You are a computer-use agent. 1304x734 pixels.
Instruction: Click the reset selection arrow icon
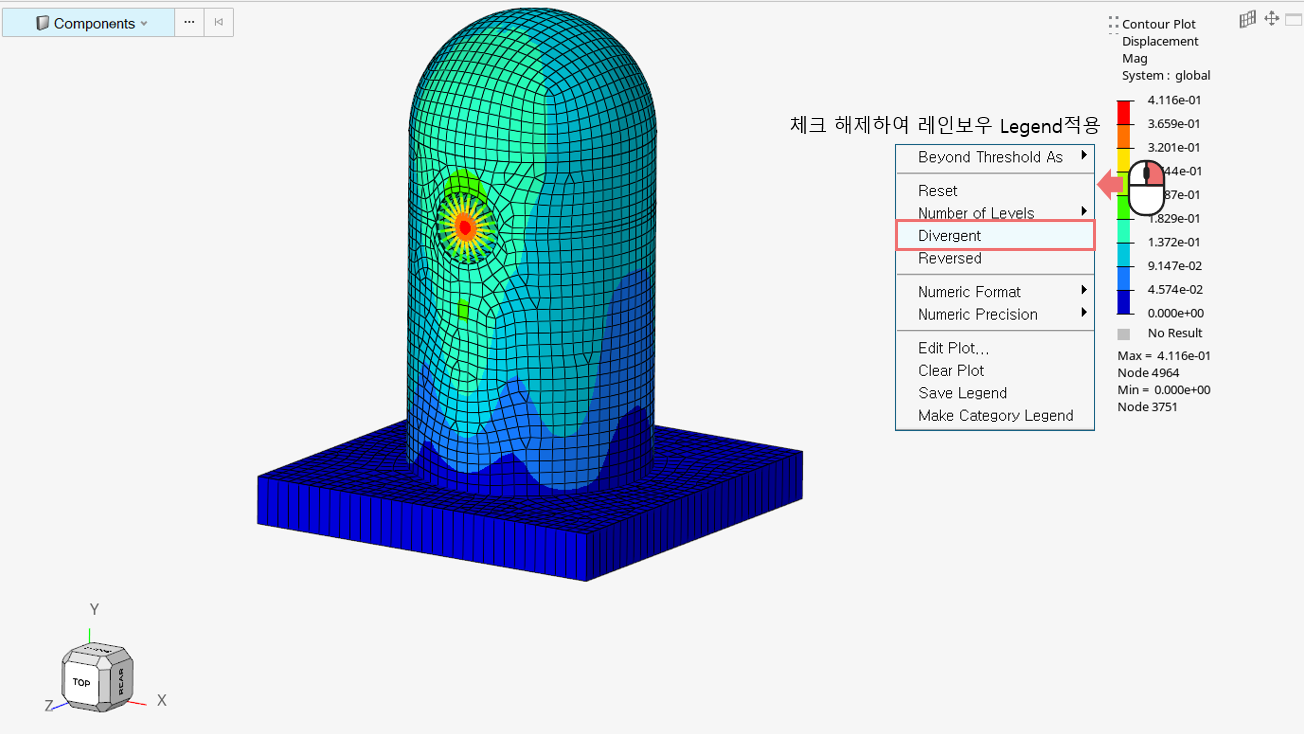(218, 22)
